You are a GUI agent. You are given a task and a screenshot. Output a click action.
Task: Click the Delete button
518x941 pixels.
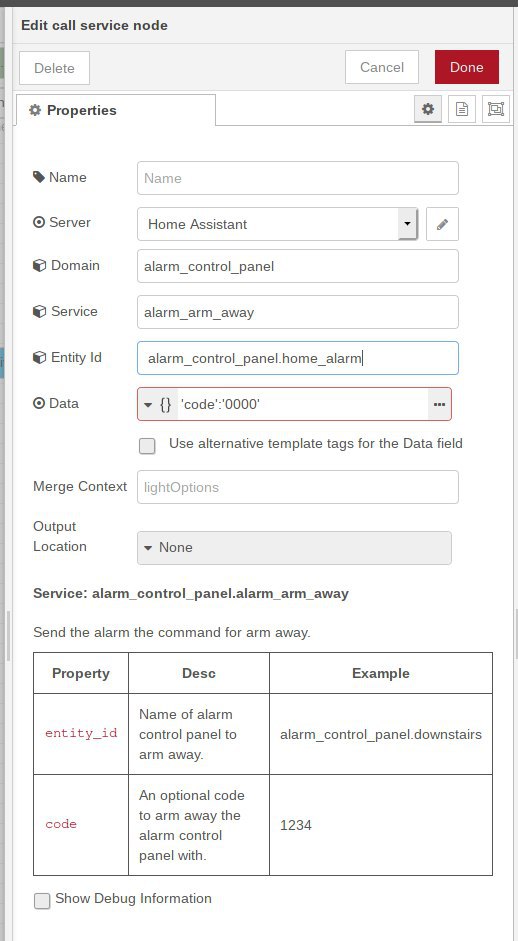(x=55, y=68)
